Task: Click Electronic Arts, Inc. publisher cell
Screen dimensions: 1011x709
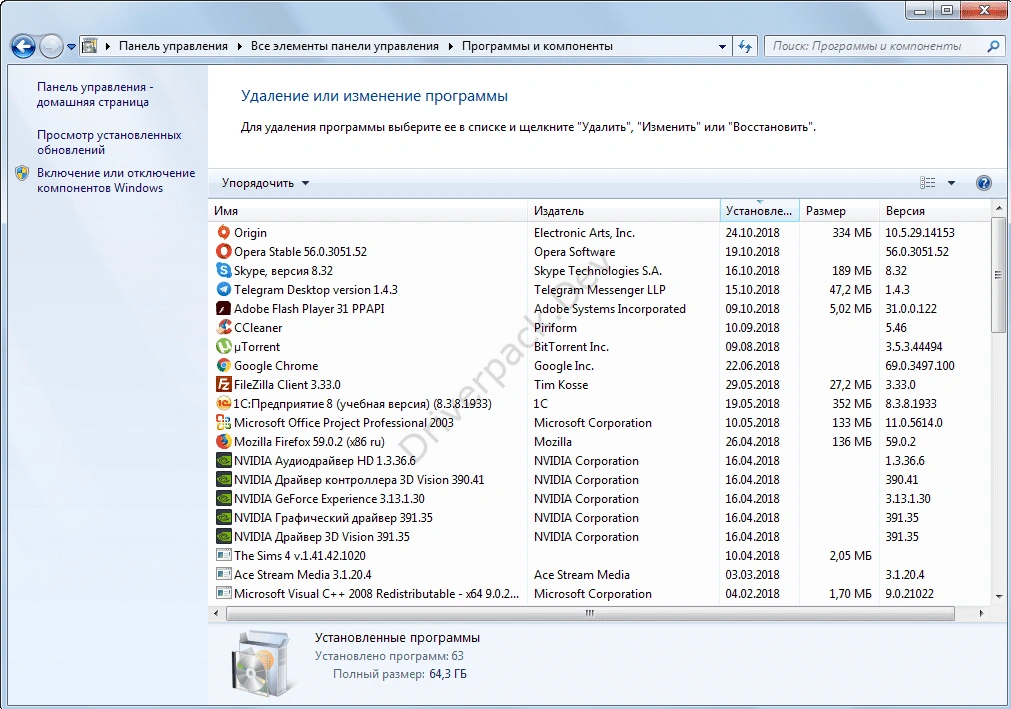Action: click(584, 233)
